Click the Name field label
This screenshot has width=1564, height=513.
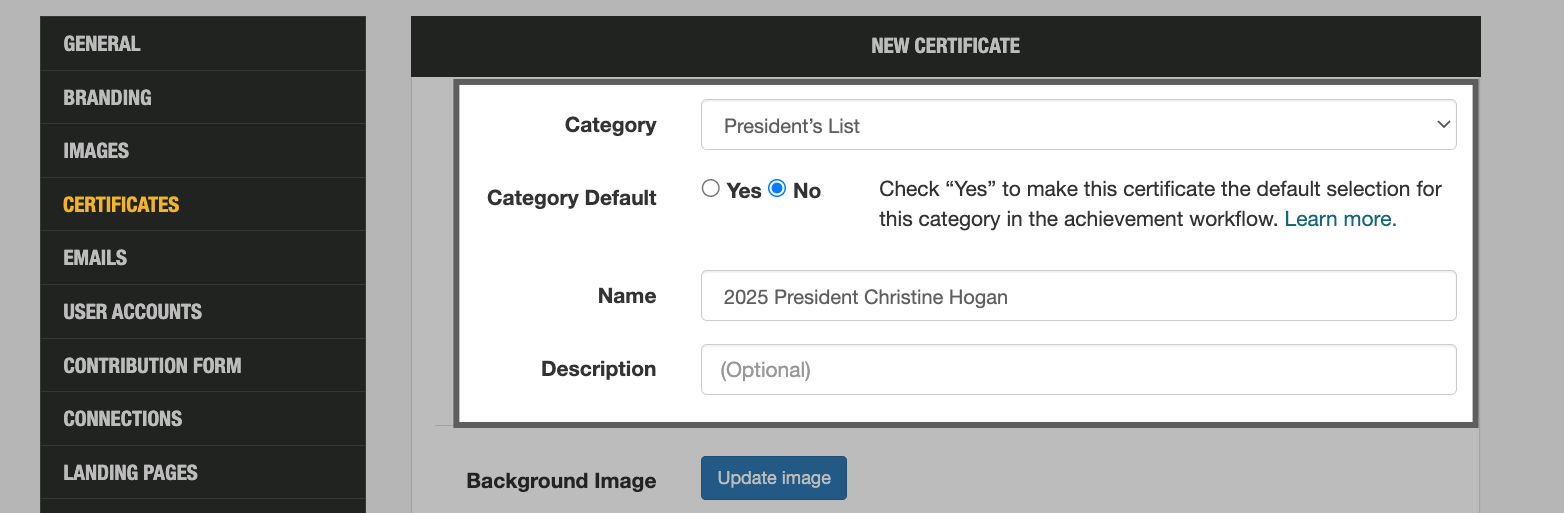click(x=627, y=296)
